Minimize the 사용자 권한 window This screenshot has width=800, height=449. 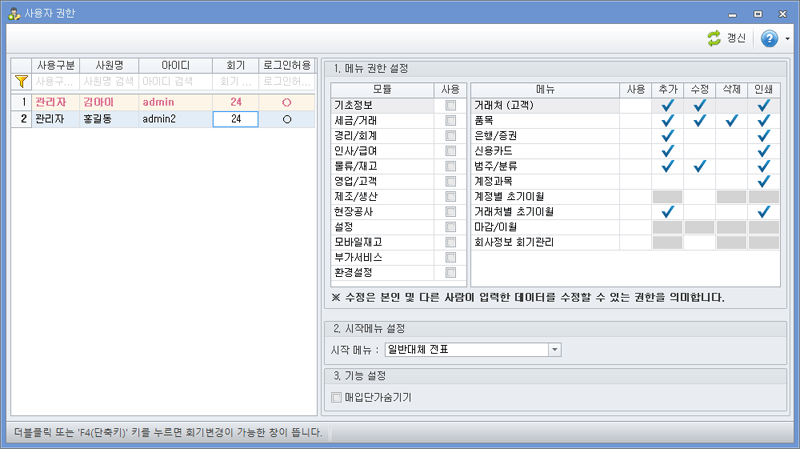733,14
